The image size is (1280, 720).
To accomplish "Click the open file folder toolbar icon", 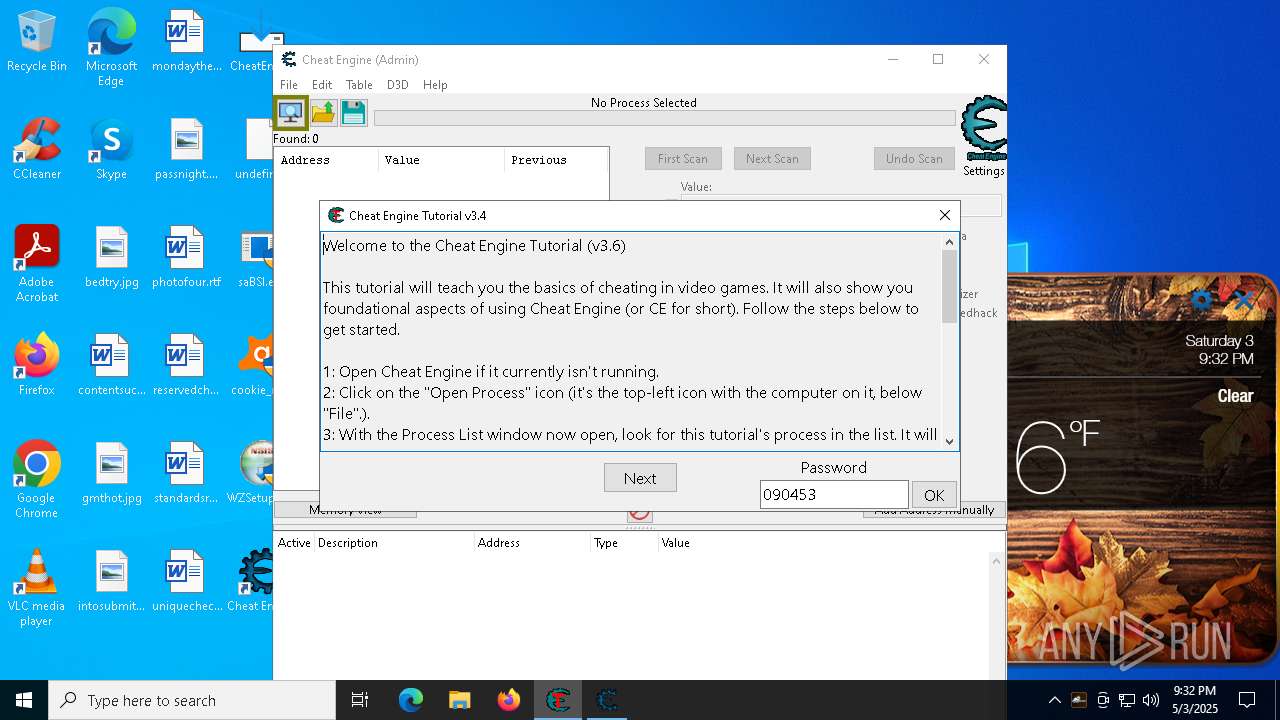I will point(323,113).
